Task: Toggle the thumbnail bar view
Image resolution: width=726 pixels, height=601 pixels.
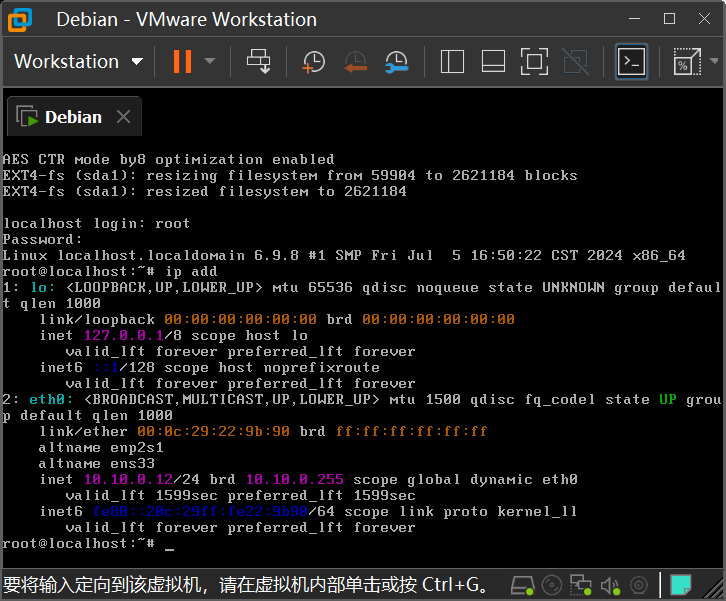Action: click(x=493, y=62)
